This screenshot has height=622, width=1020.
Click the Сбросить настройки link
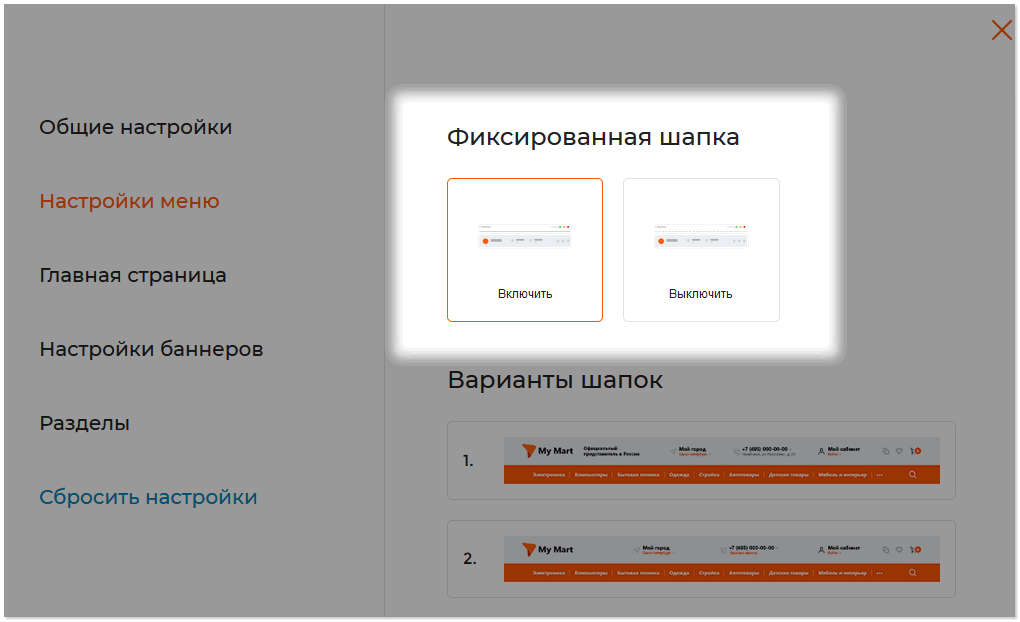(x=148, y=497)
